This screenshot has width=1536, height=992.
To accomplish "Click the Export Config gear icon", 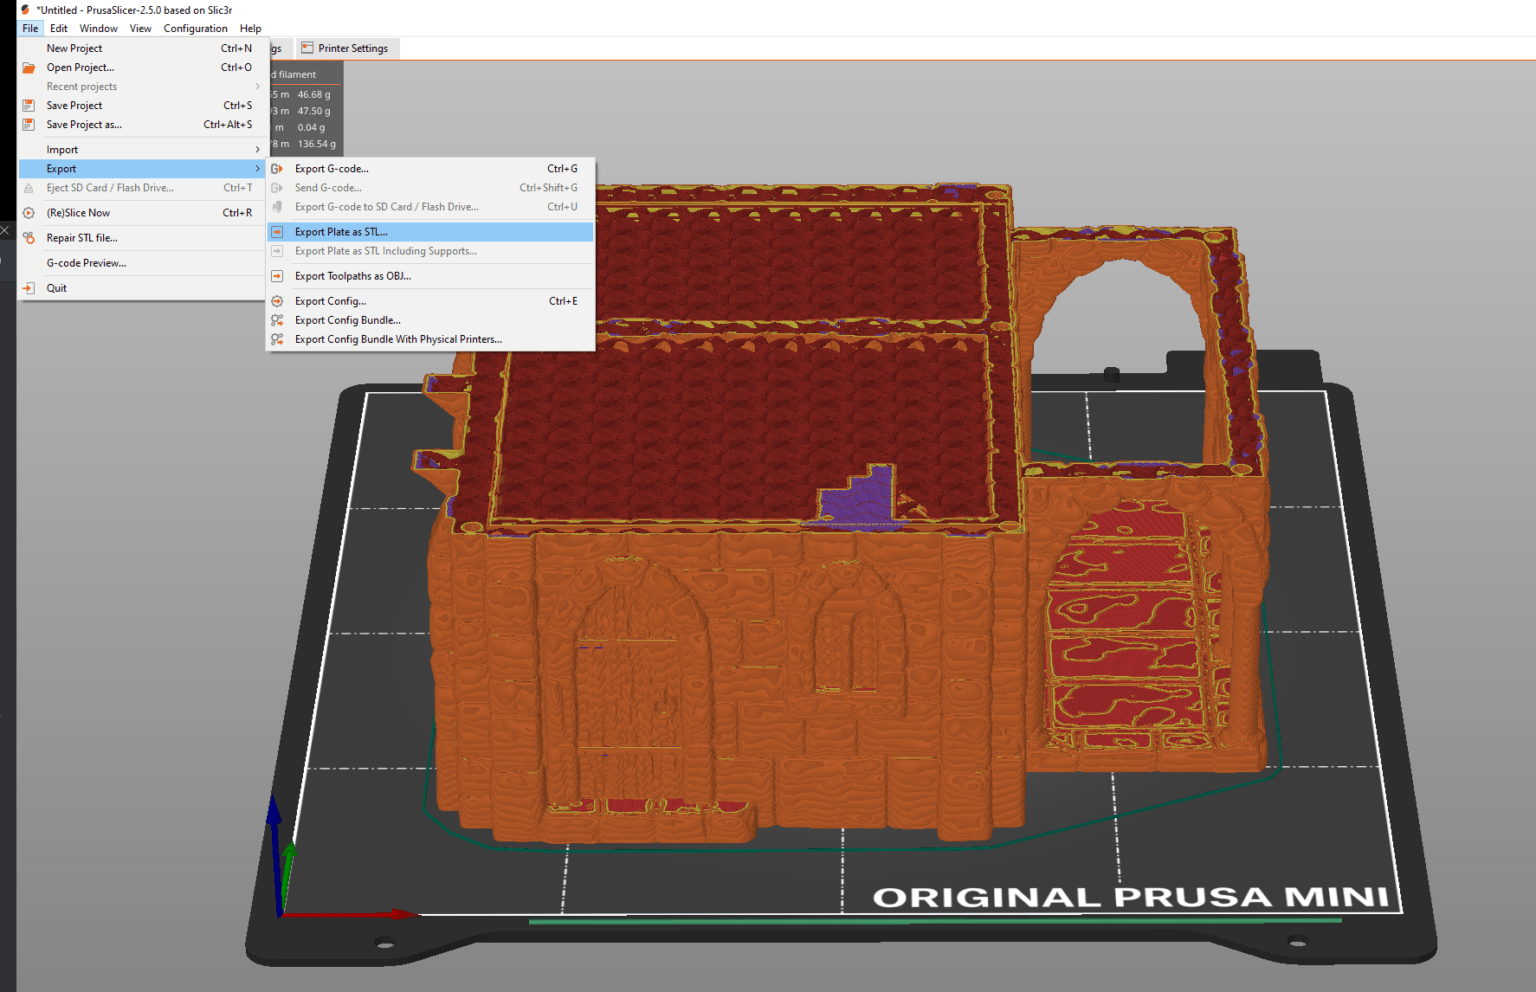I will point(276,300).
